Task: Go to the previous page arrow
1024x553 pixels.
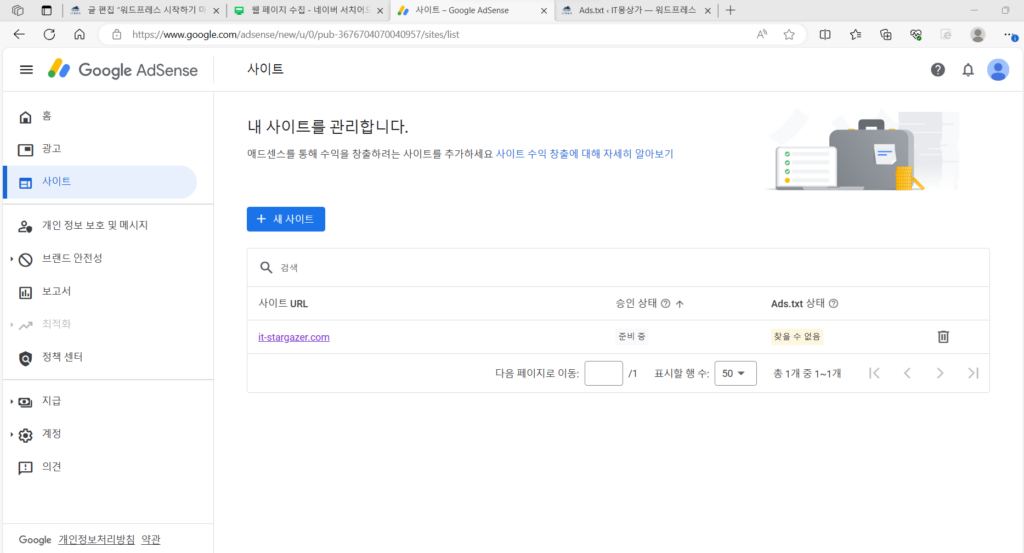Action: point(907,373)
